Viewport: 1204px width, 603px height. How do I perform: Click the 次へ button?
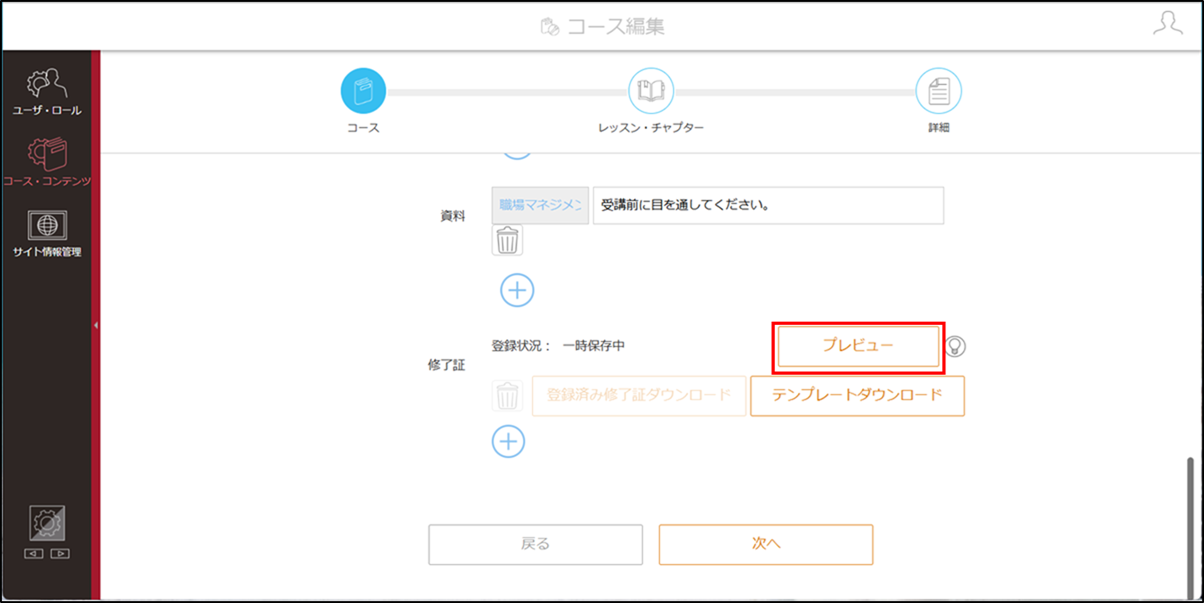click(766, 544)
